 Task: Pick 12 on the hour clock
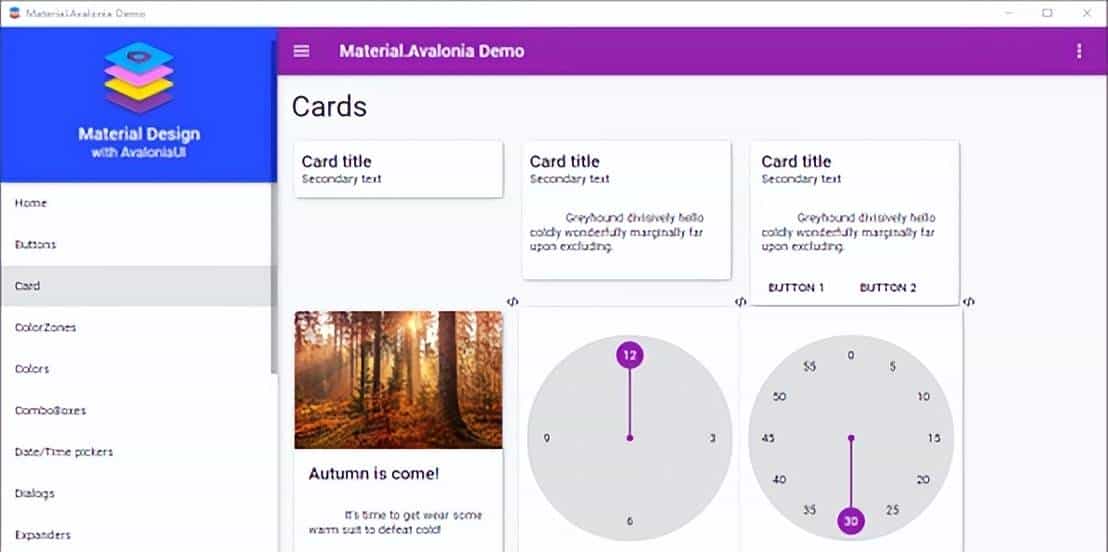pos(629,355)
